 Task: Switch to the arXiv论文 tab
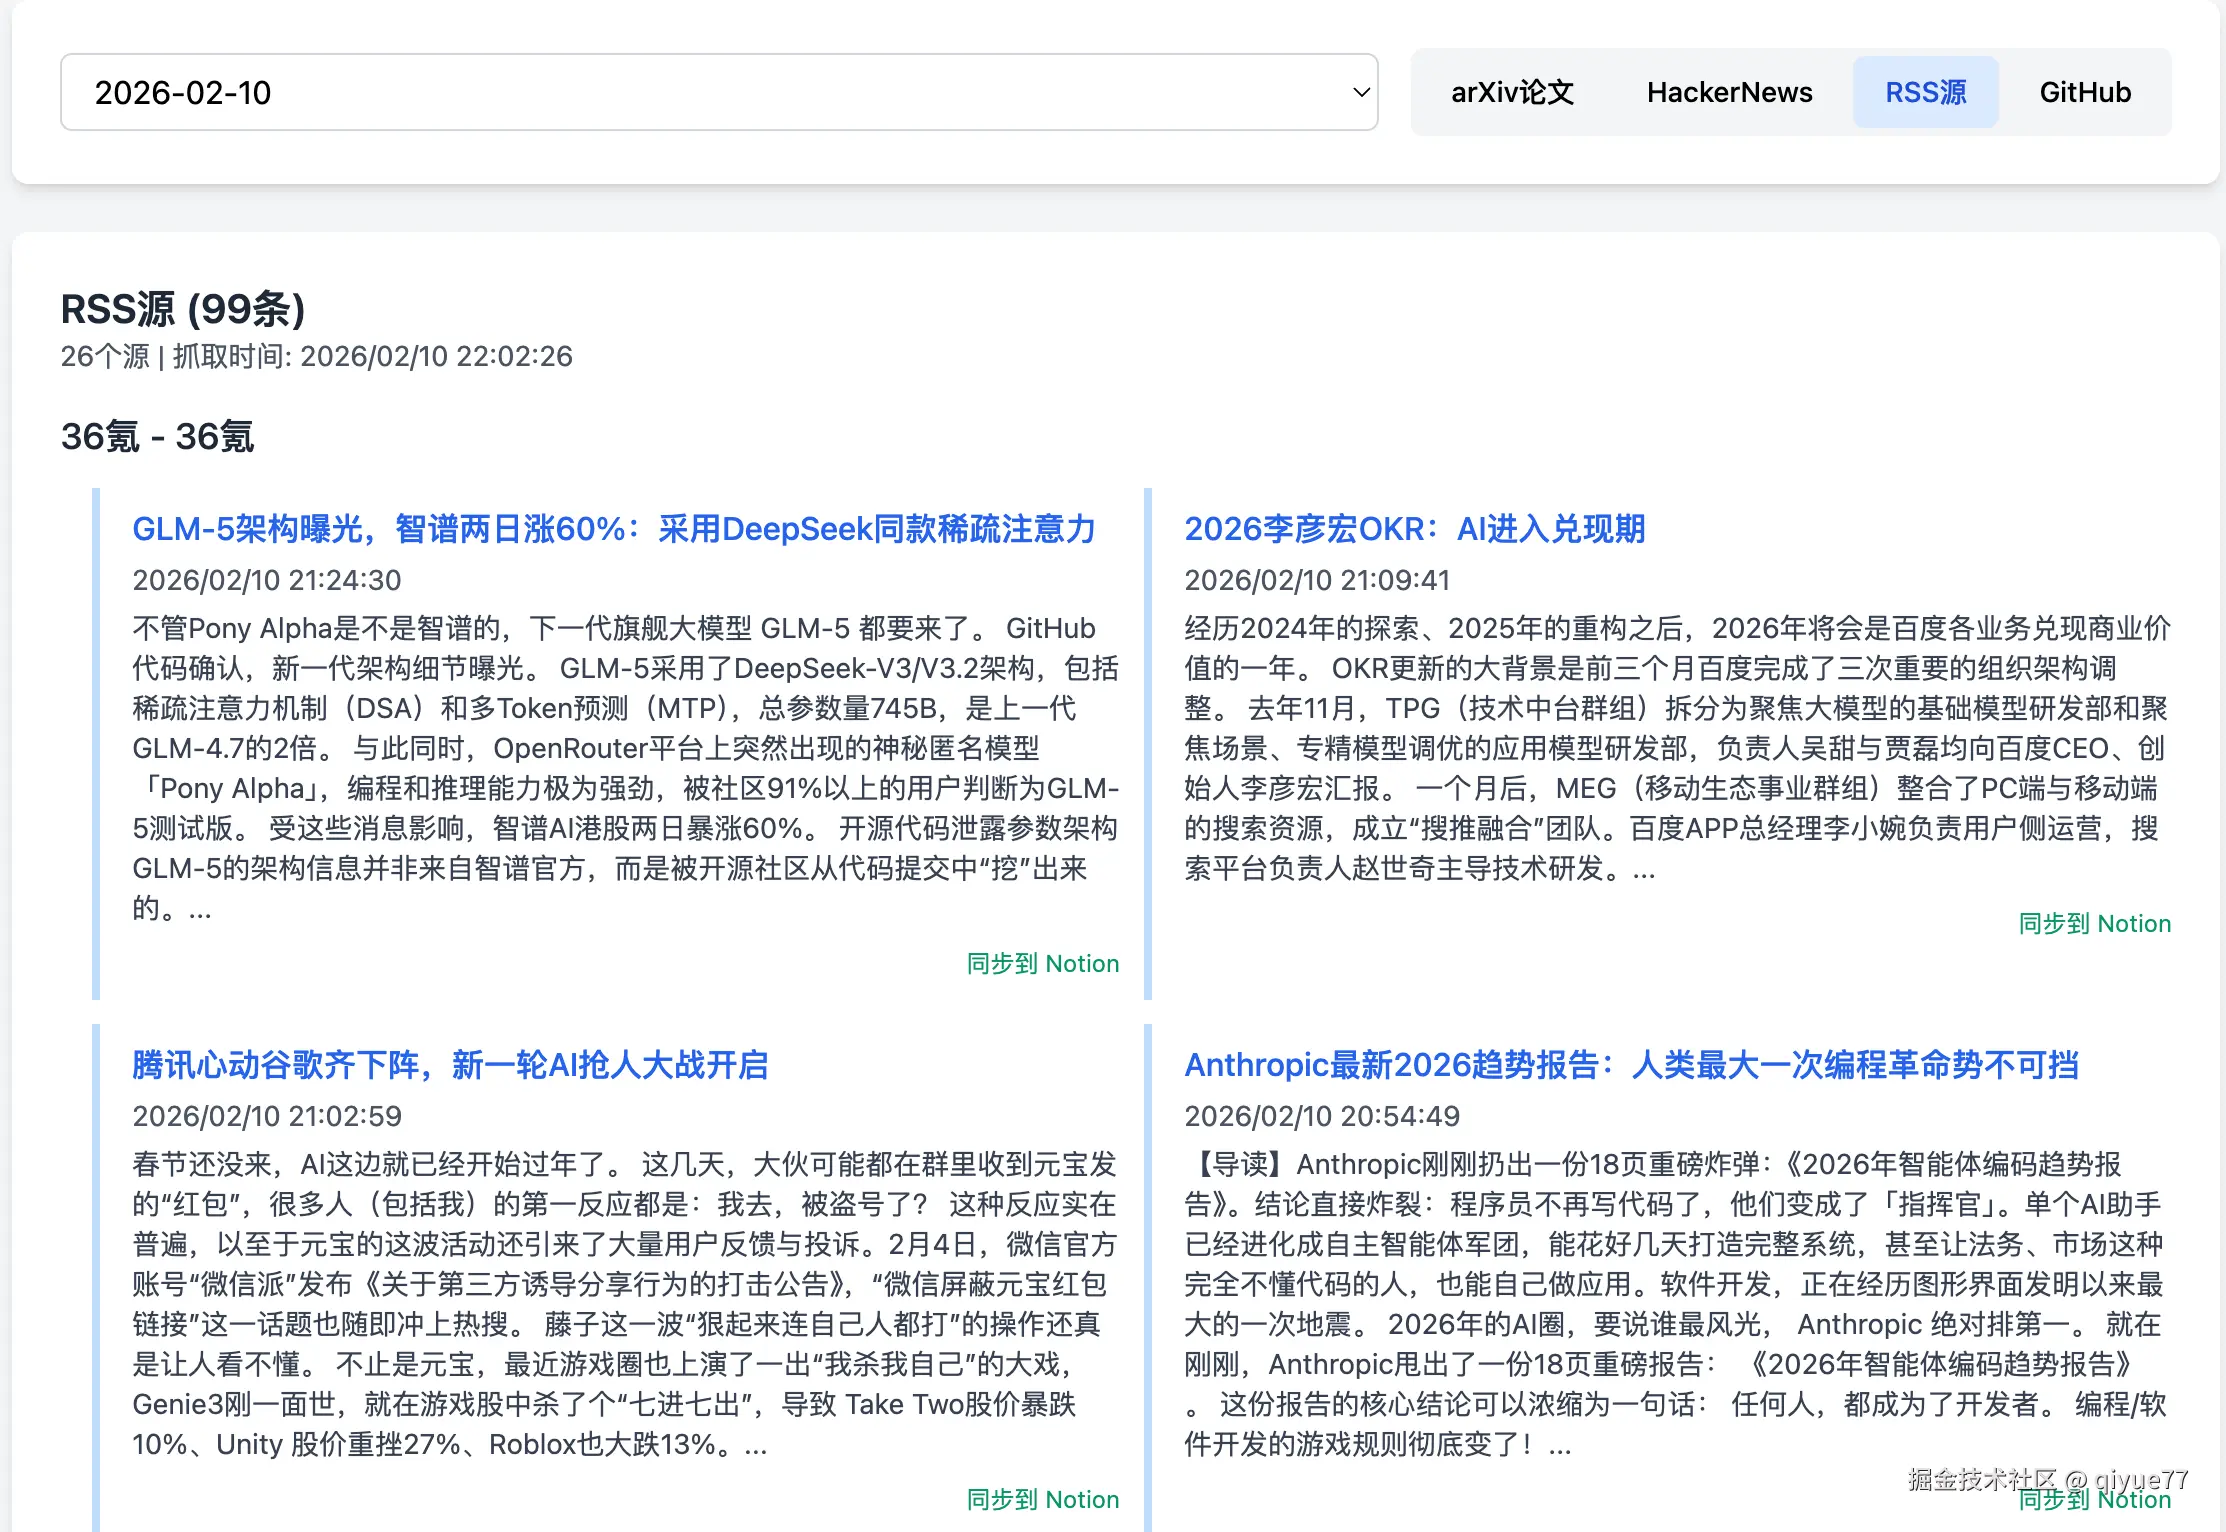[x=1512, y=92]
